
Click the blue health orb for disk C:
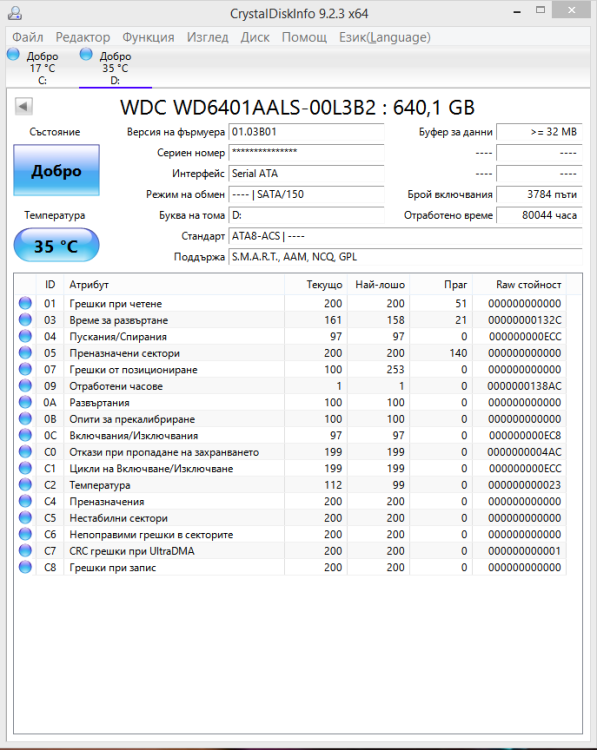tap(13, 54)
